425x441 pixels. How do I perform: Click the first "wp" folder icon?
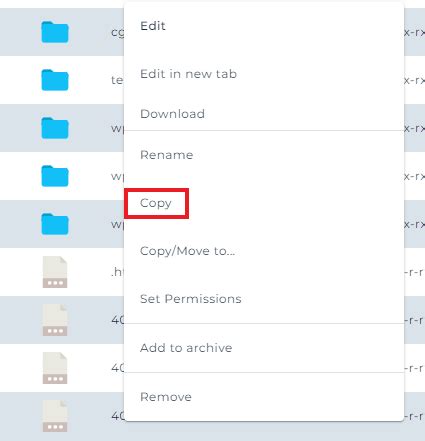[55, 128]
